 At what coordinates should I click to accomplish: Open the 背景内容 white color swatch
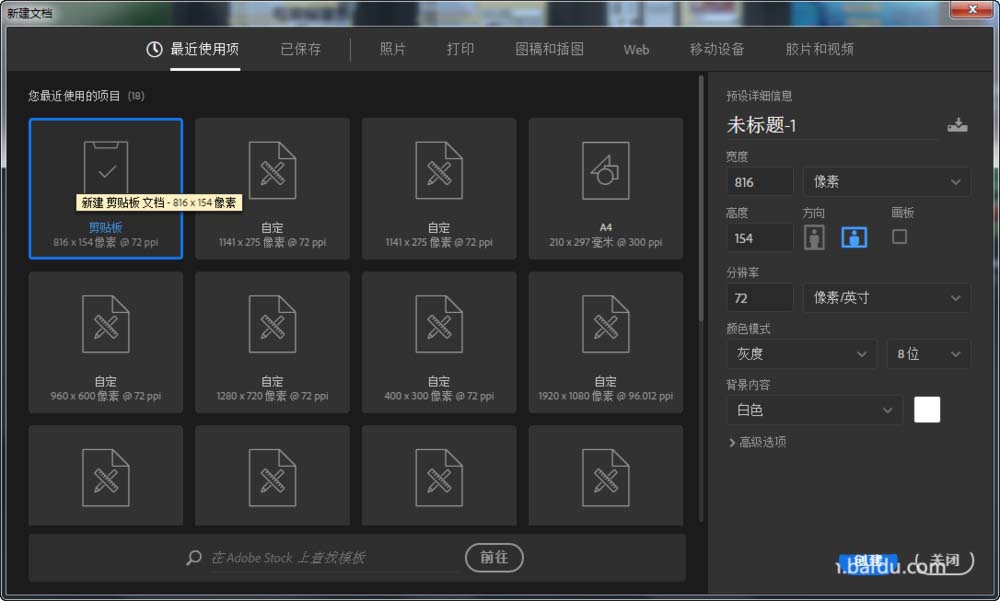click(x=928, y=409)
